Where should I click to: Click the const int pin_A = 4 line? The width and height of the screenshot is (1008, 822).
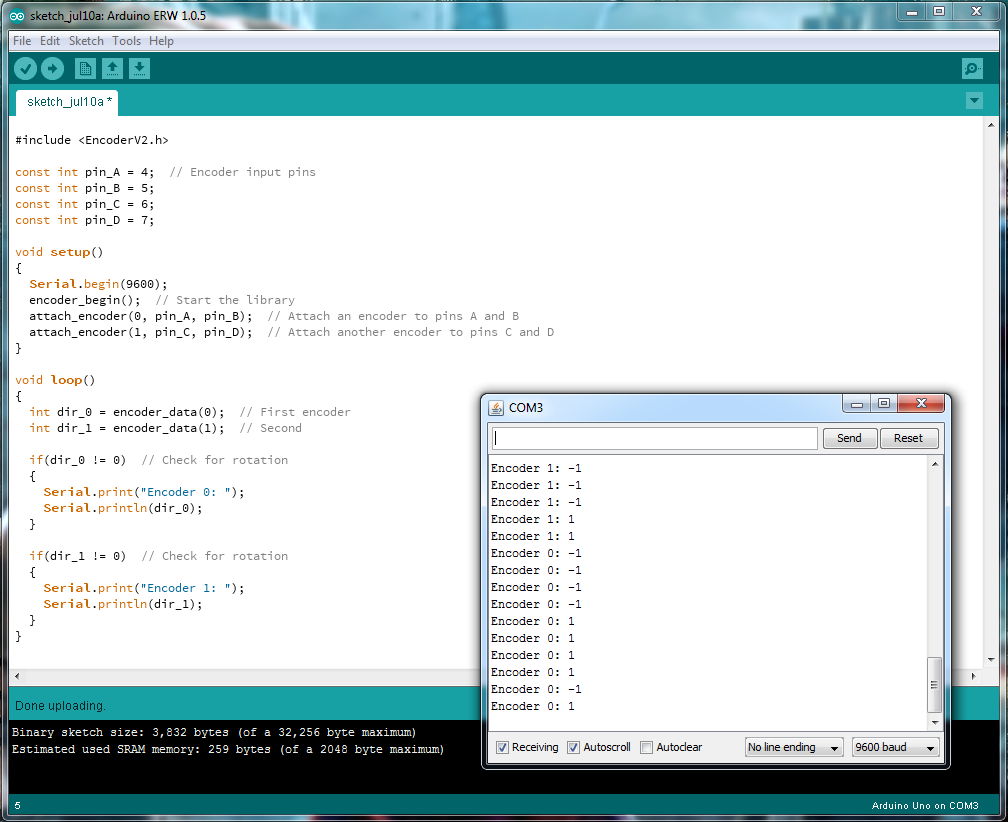165,172
